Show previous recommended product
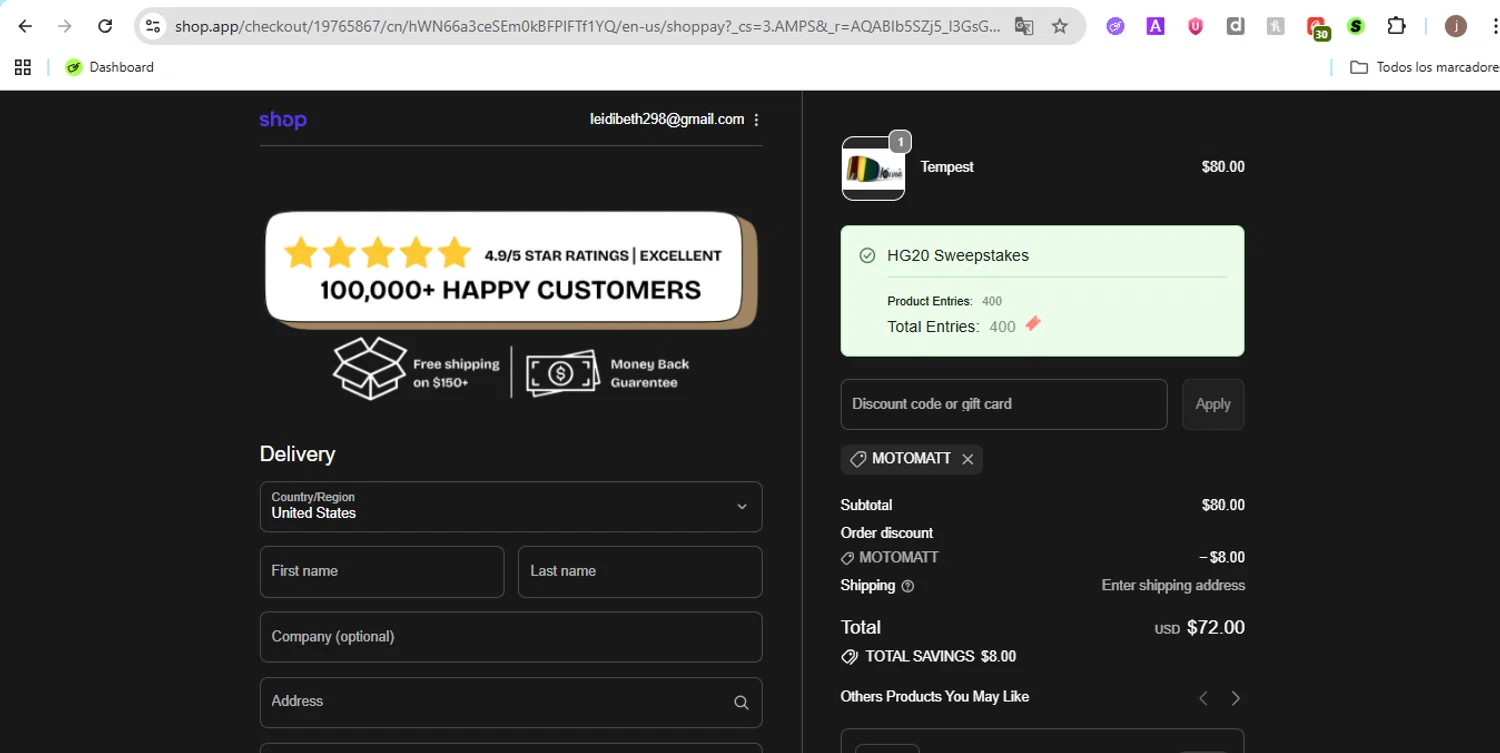 coord(1203,698)
